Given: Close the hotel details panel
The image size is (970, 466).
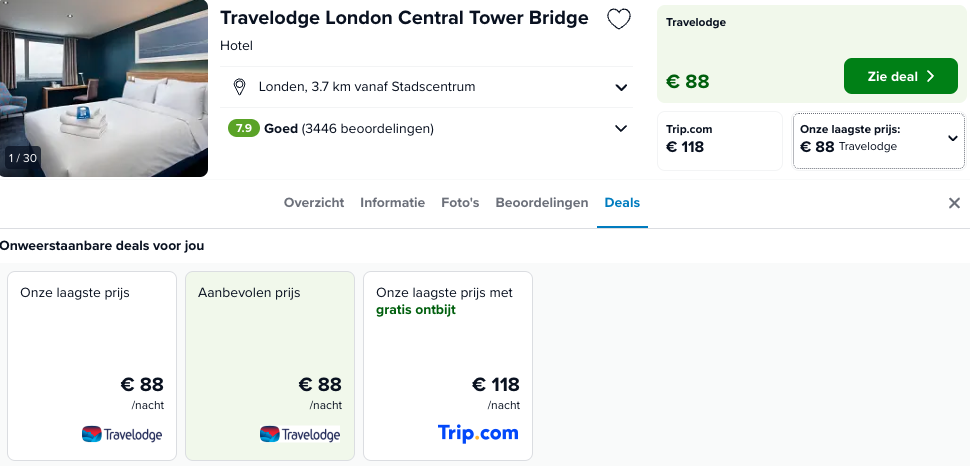Looking at the screenshot, I should 955,203.
